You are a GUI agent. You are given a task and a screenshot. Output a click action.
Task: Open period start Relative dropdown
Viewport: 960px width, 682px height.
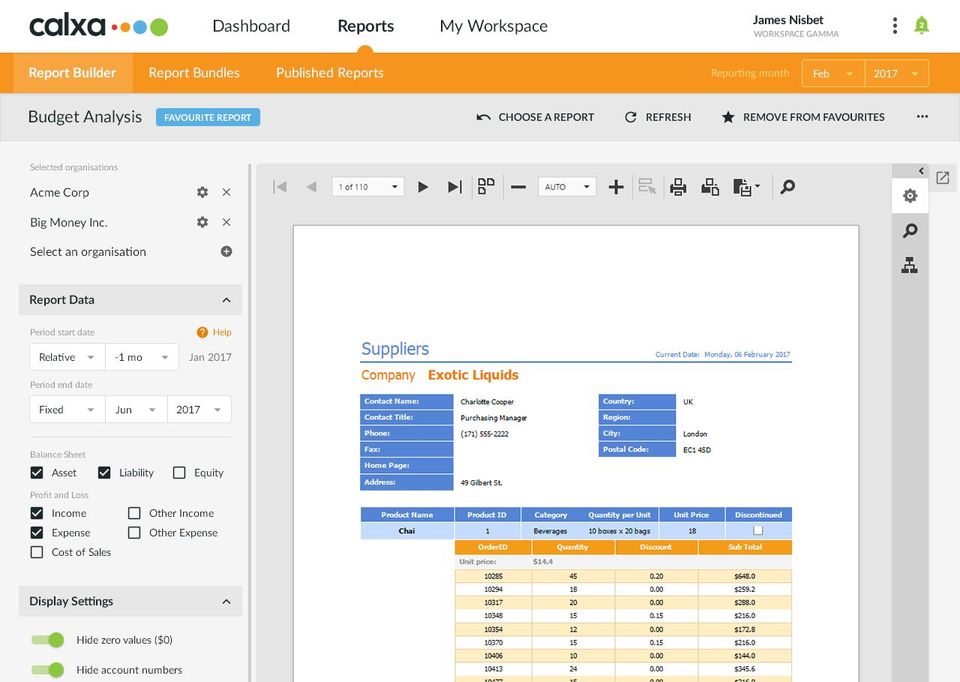(x=67, y=357)
